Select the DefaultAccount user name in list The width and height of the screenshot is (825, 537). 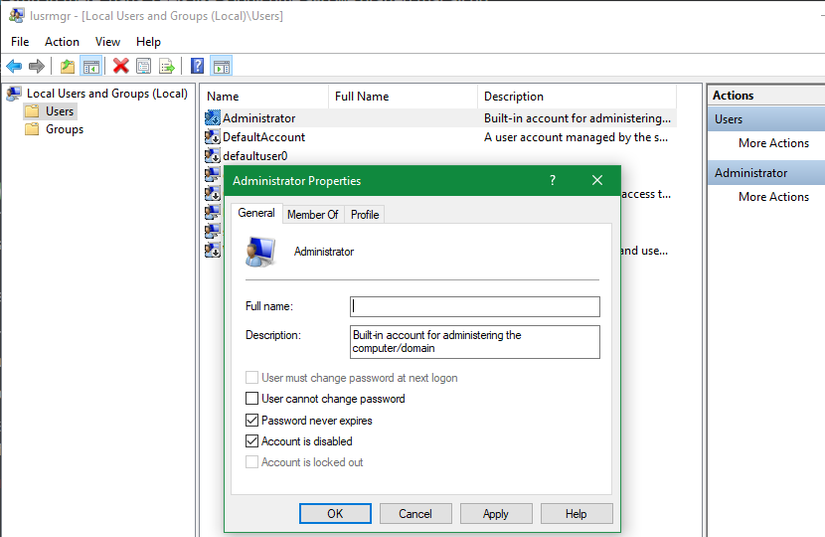[x=264, y=137]
